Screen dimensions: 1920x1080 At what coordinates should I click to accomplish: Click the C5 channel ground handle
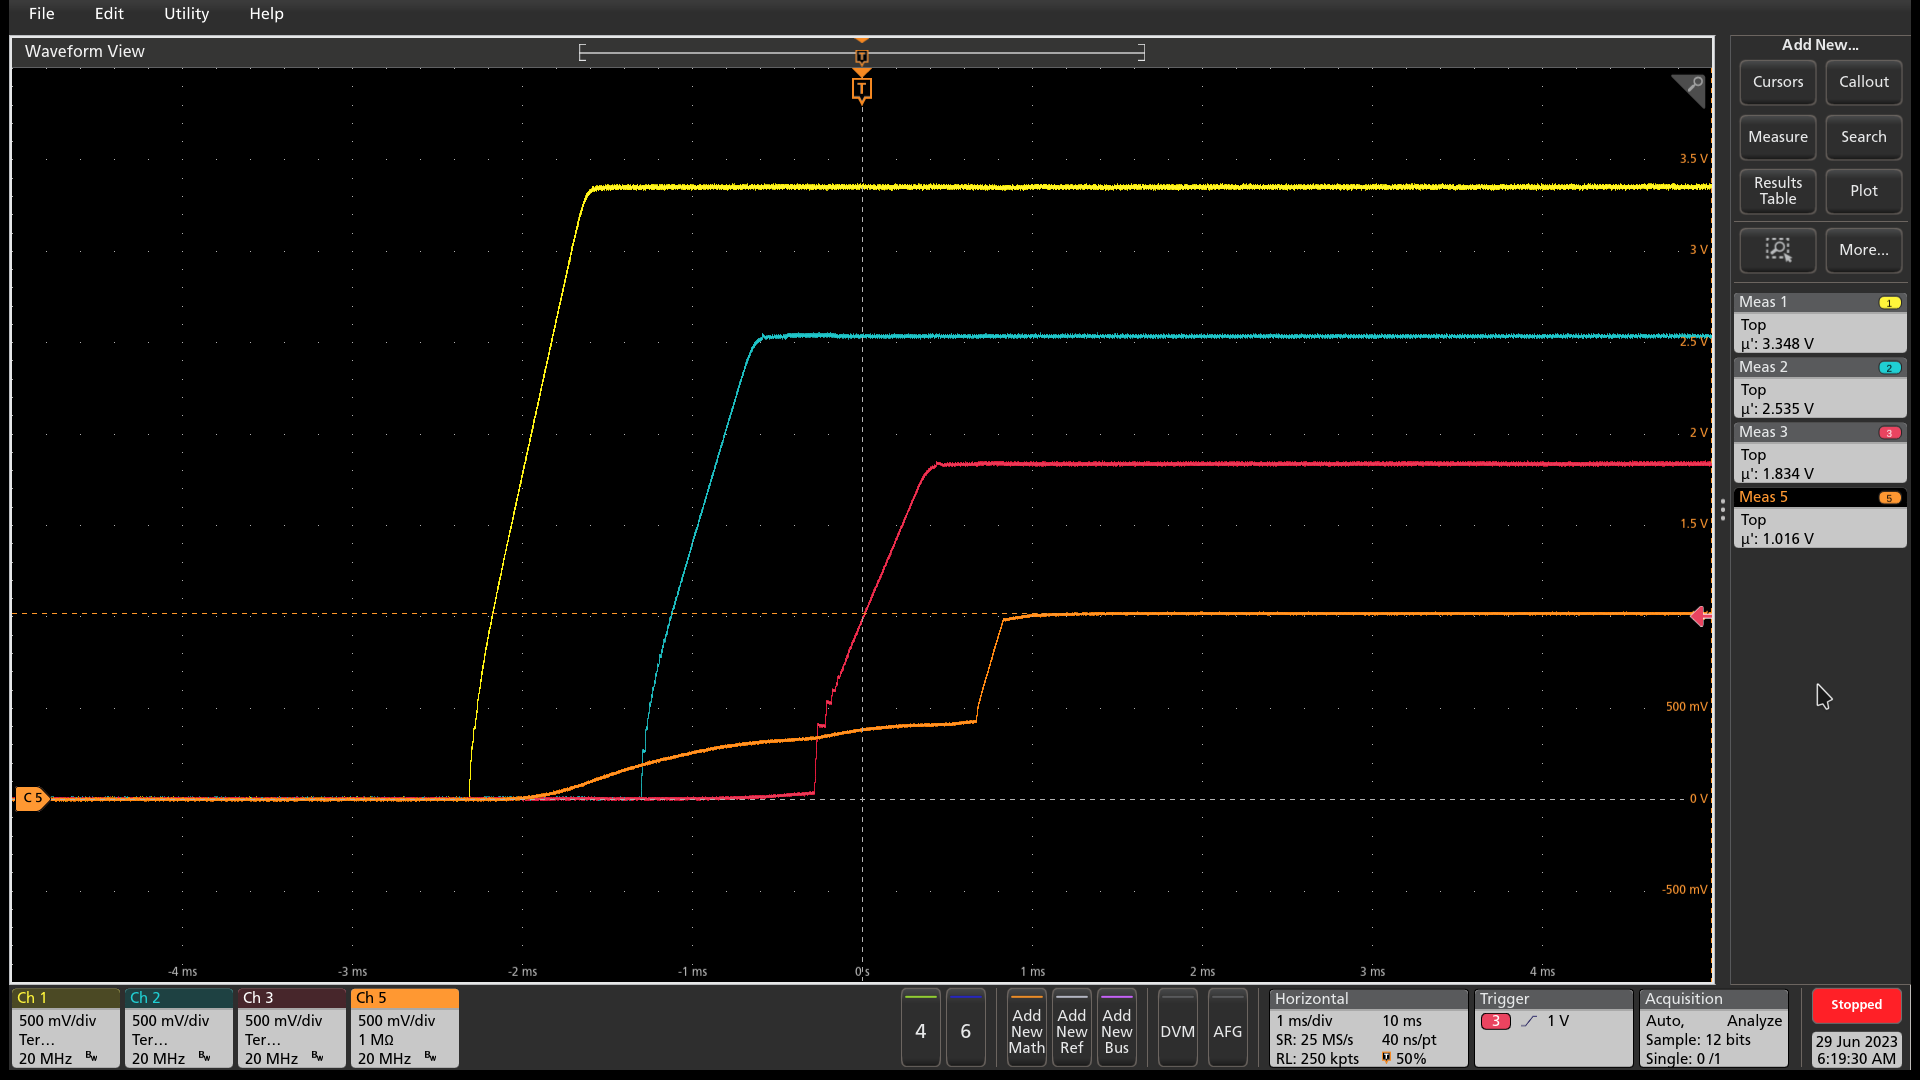(31, 798)
